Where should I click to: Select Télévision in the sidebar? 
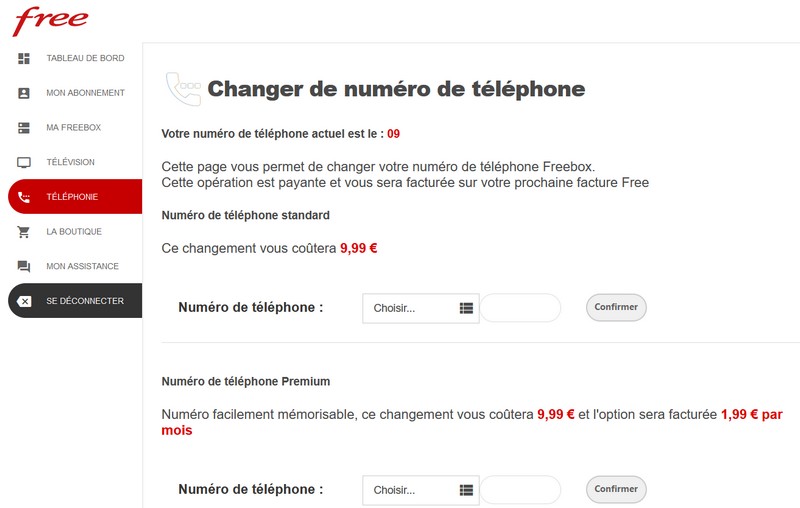click(70, 162)
